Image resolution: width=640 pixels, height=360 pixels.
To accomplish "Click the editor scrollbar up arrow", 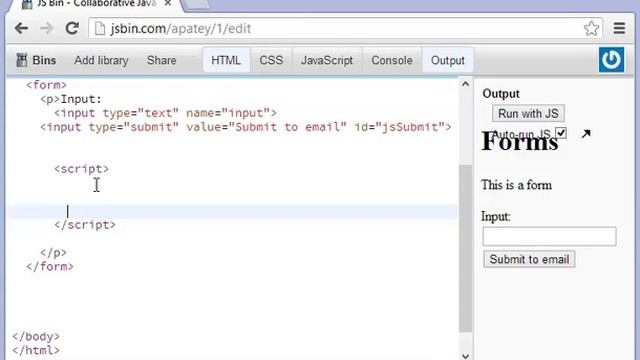I will click(465, 84).
